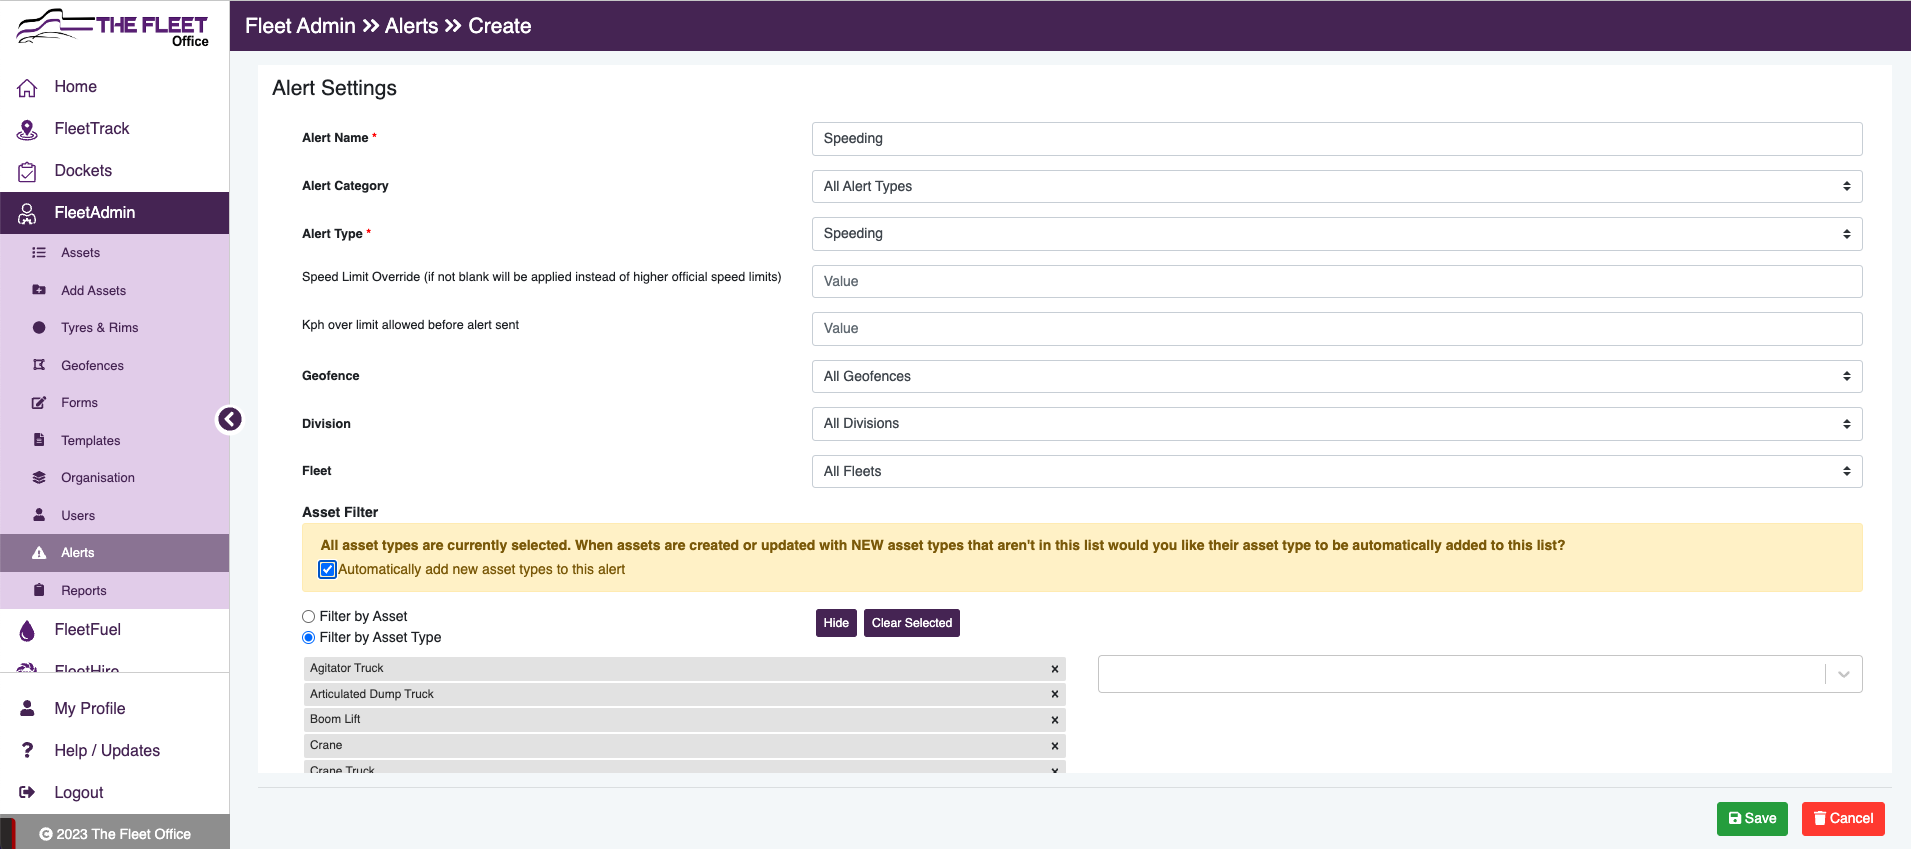Open the Fleet dropdown
The width and height of the screenshot is (1911, 849).
point(1336,471)
